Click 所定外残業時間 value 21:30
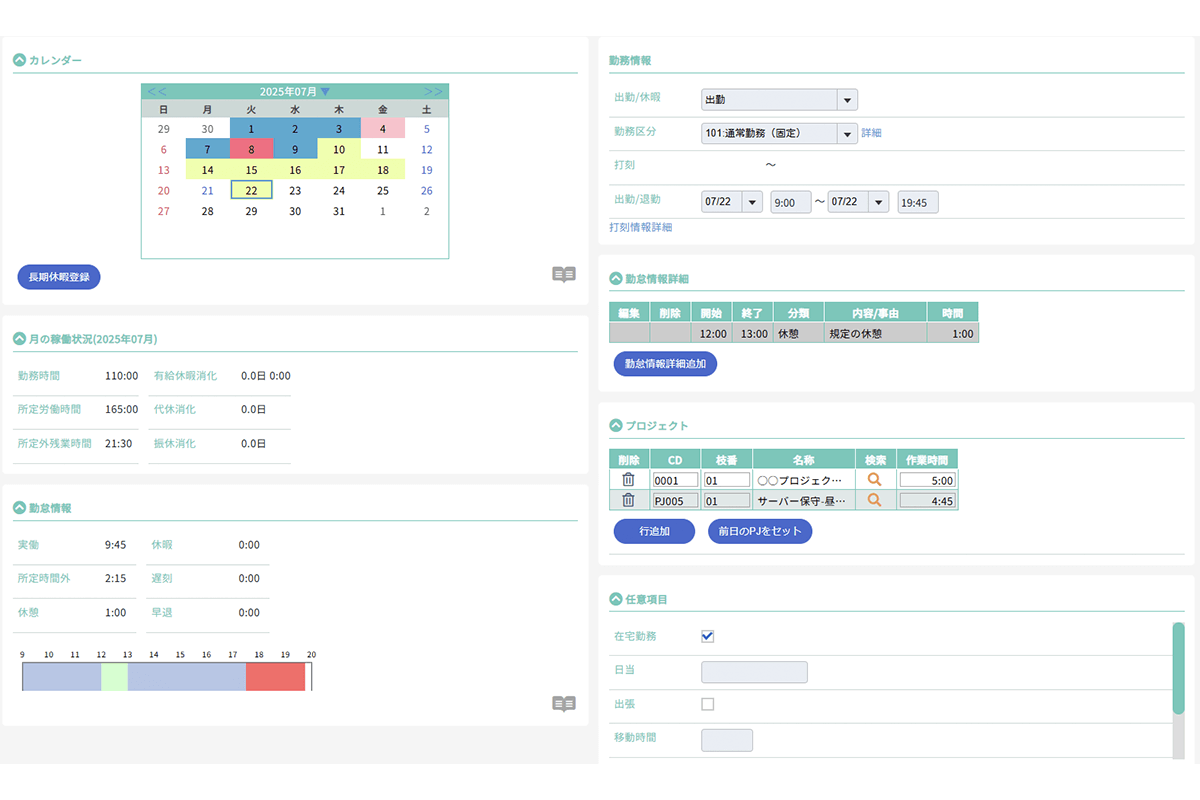1200x800 pixels. pyautogui.click(x=119, y=443)
